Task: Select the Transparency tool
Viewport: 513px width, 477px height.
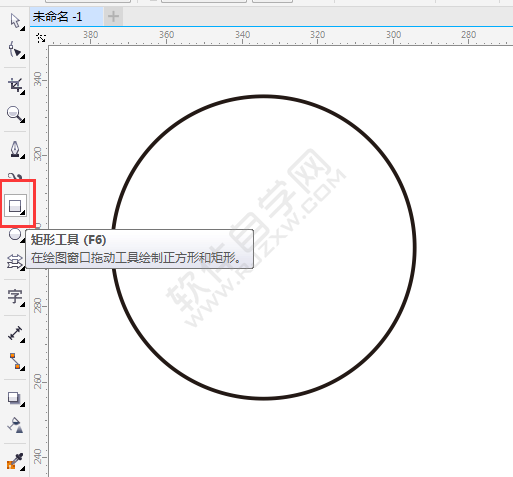Action: (x=15, y=425)
